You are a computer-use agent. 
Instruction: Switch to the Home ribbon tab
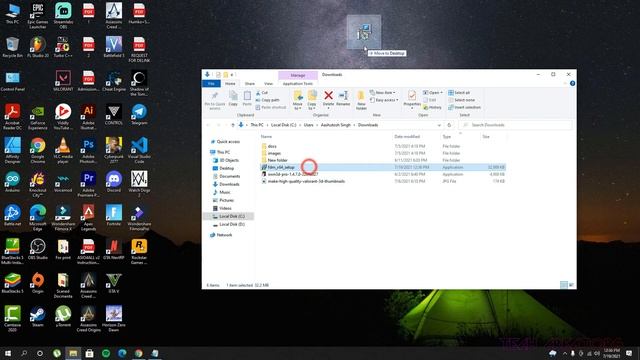230,83
